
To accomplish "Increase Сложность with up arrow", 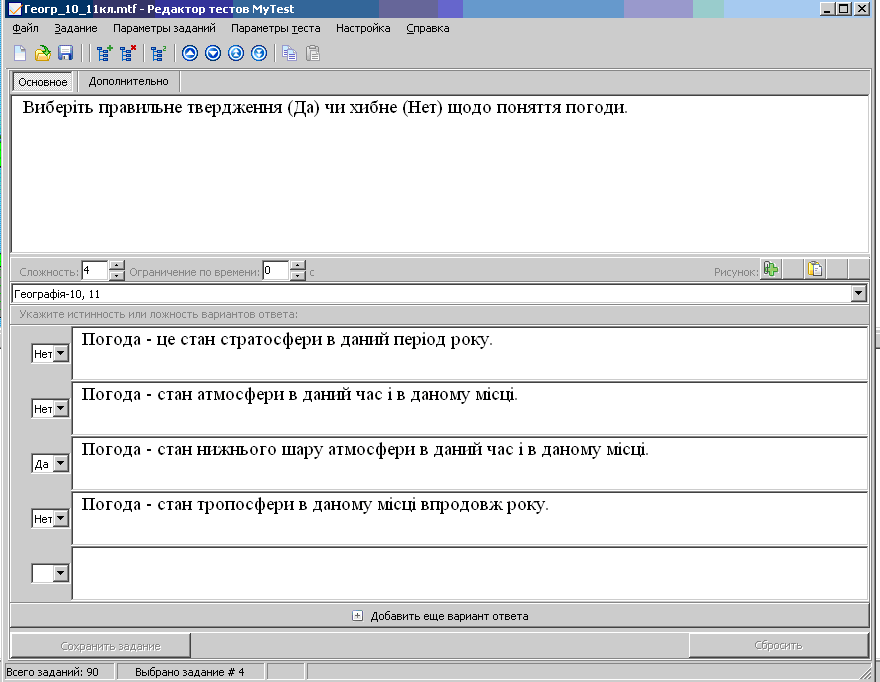I will coord(116,266).
